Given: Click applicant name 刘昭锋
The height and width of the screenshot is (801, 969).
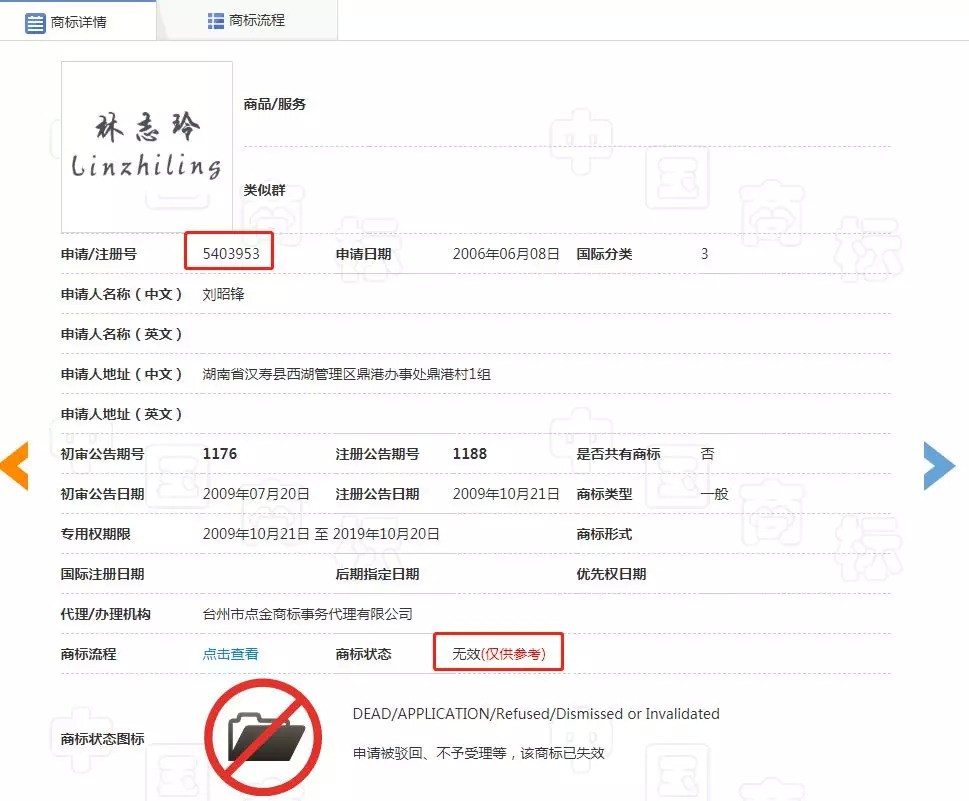Looking at the screenshot, I should pyautogui.click(x=224, y=294).
